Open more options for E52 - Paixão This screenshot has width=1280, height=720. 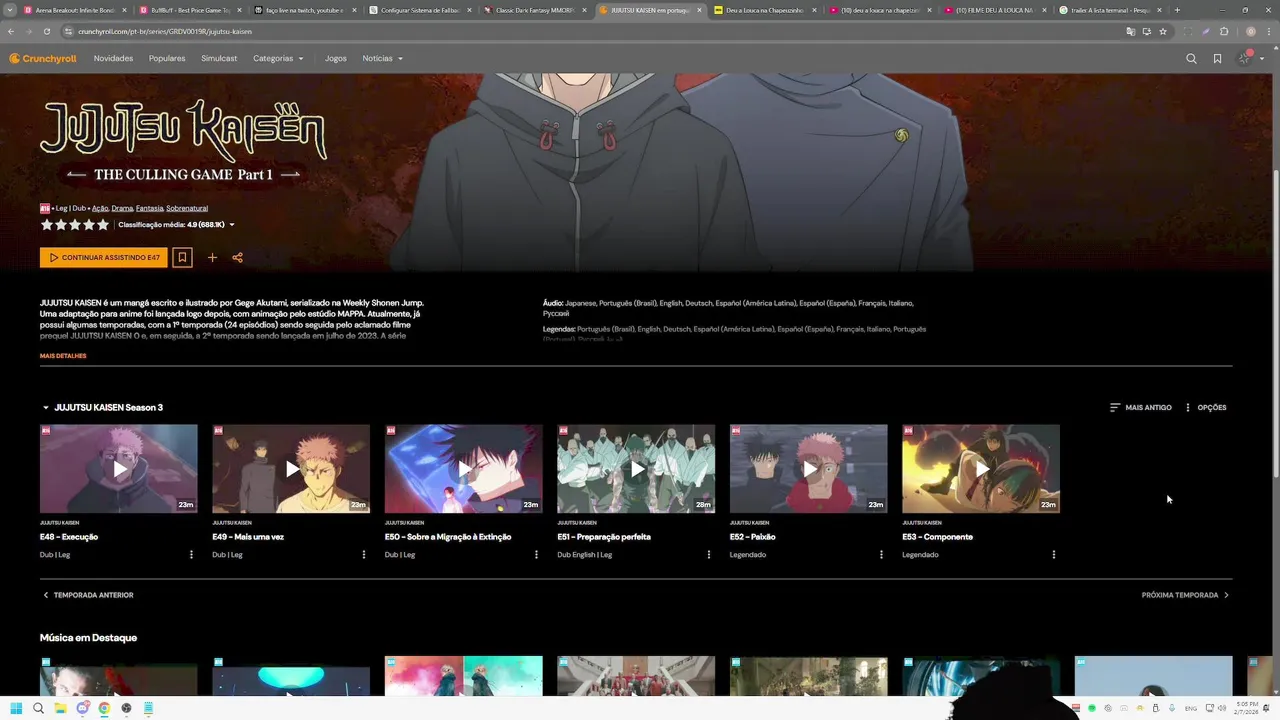(x=881, y=555)
